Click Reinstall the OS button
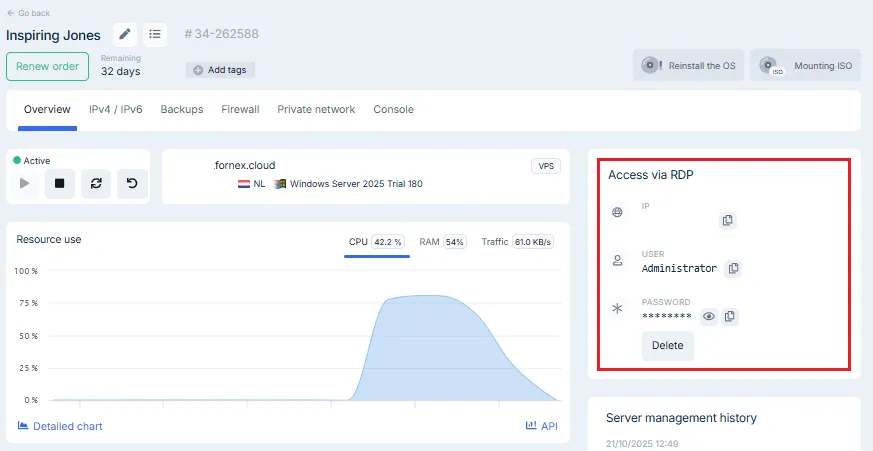 coord(688,66)
